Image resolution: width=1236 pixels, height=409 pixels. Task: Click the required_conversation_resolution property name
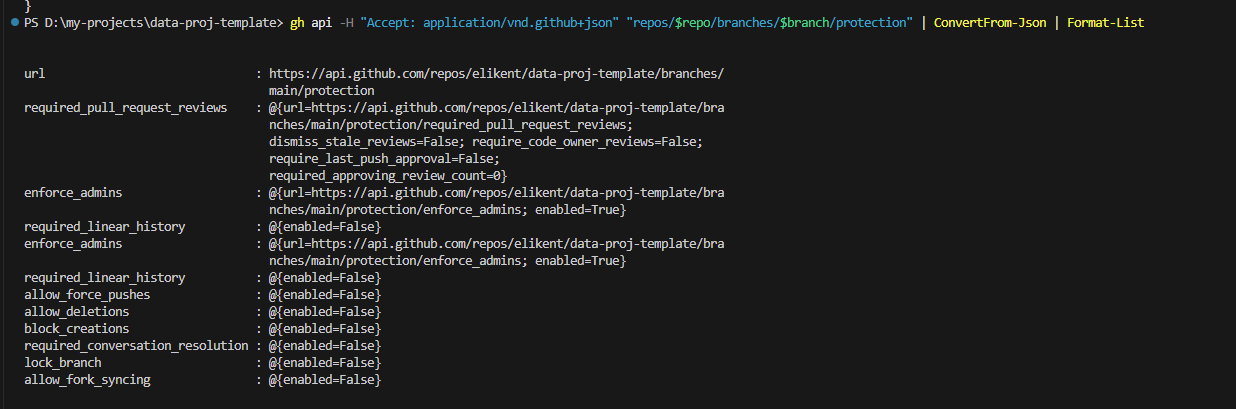(x=136, y=345)
